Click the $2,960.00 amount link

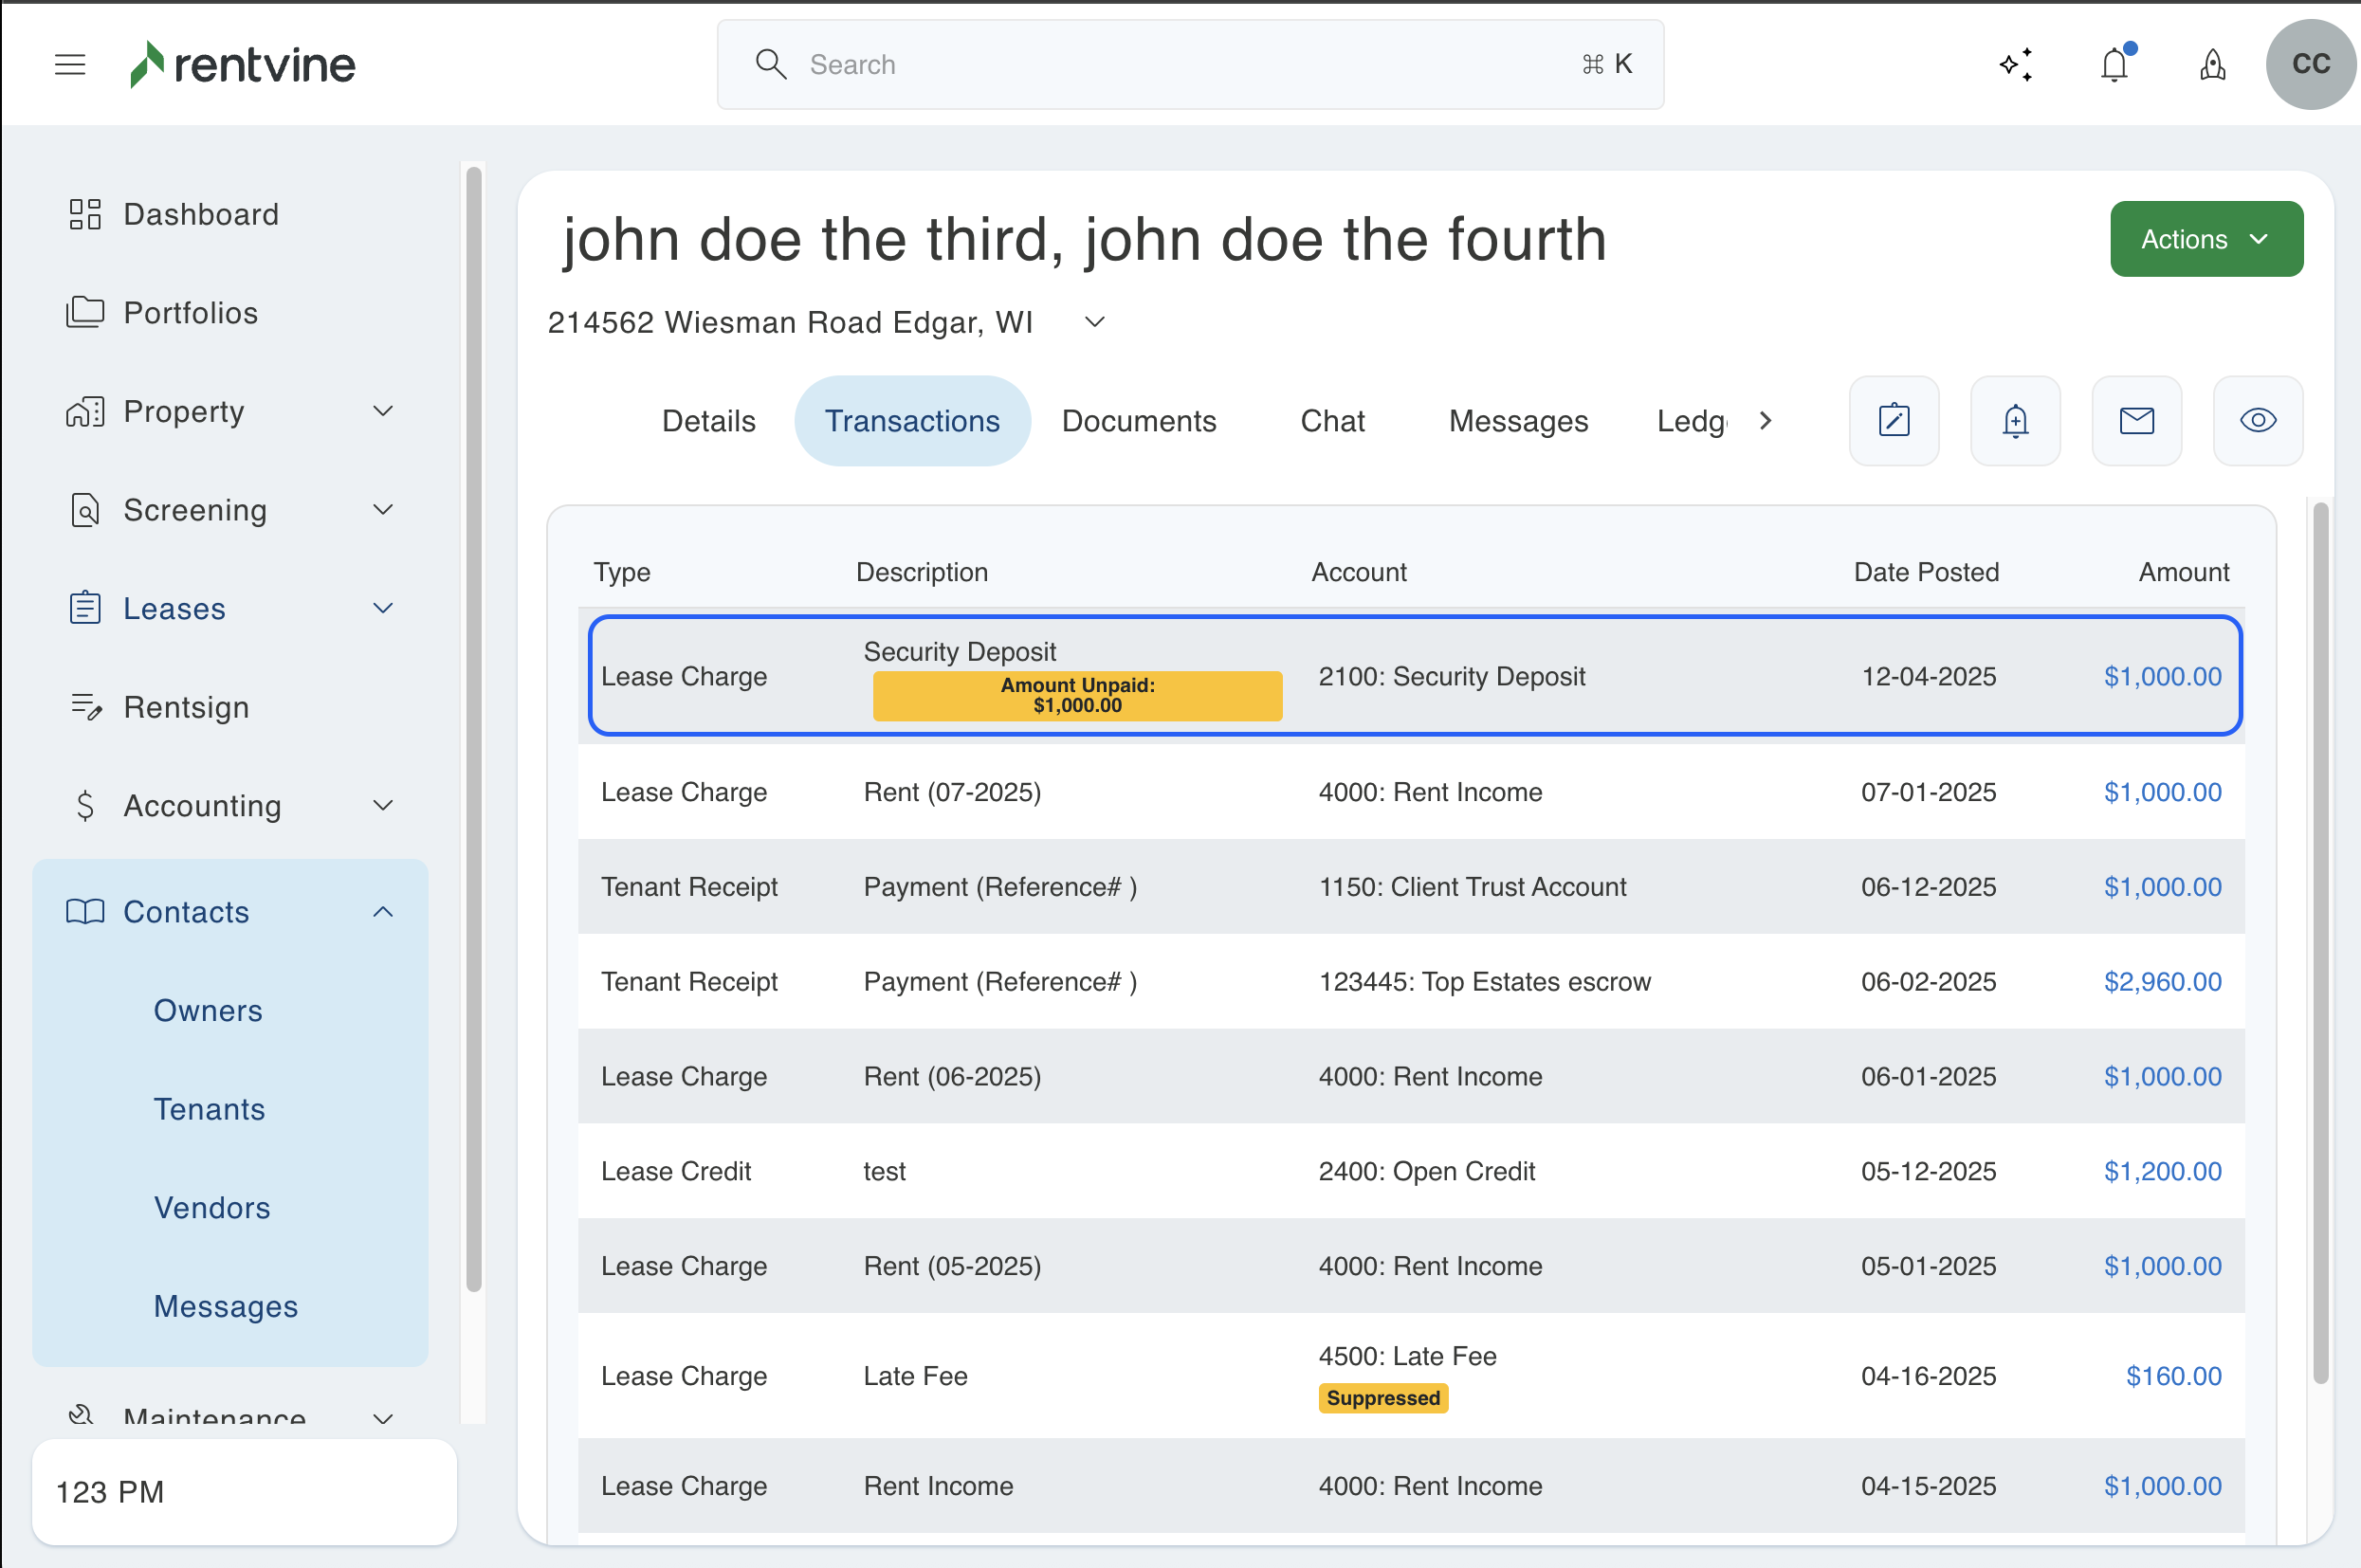pyautogui.click(x=2162, y=981)
